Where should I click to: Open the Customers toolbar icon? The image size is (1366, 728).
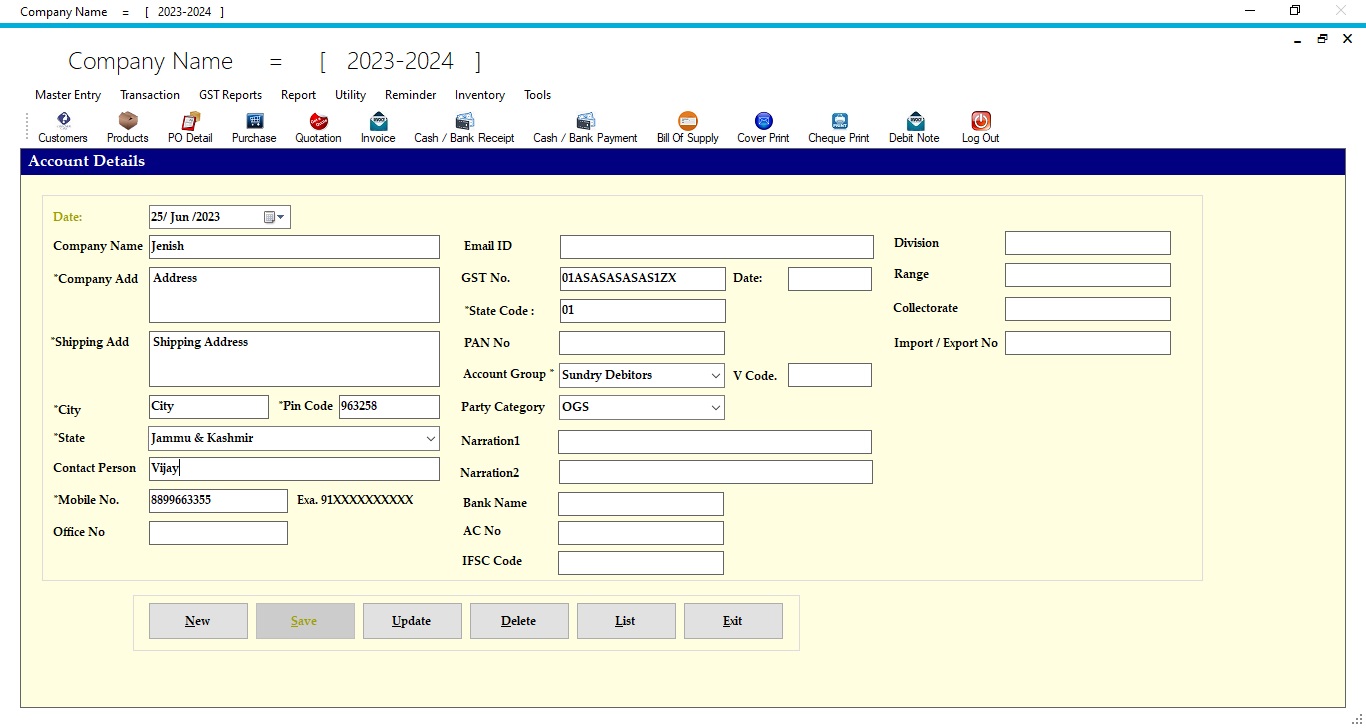63,121
